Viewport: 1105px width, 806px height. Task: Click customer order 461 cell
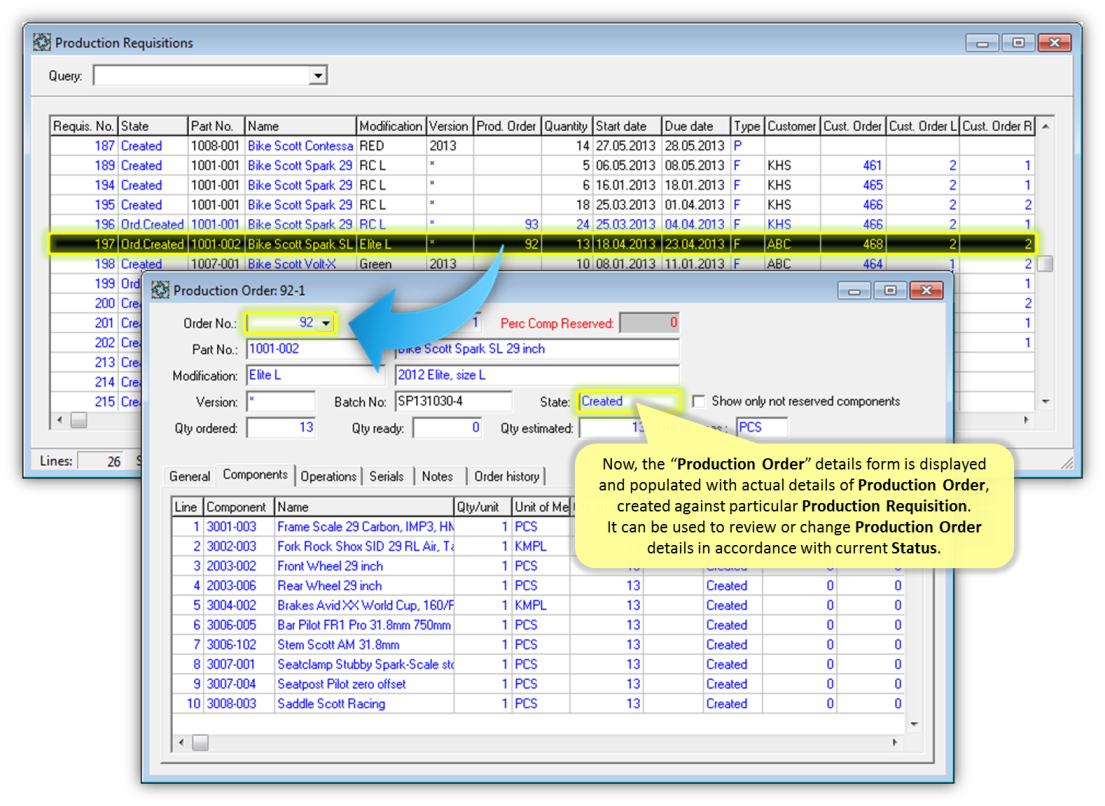pos(853,166)
